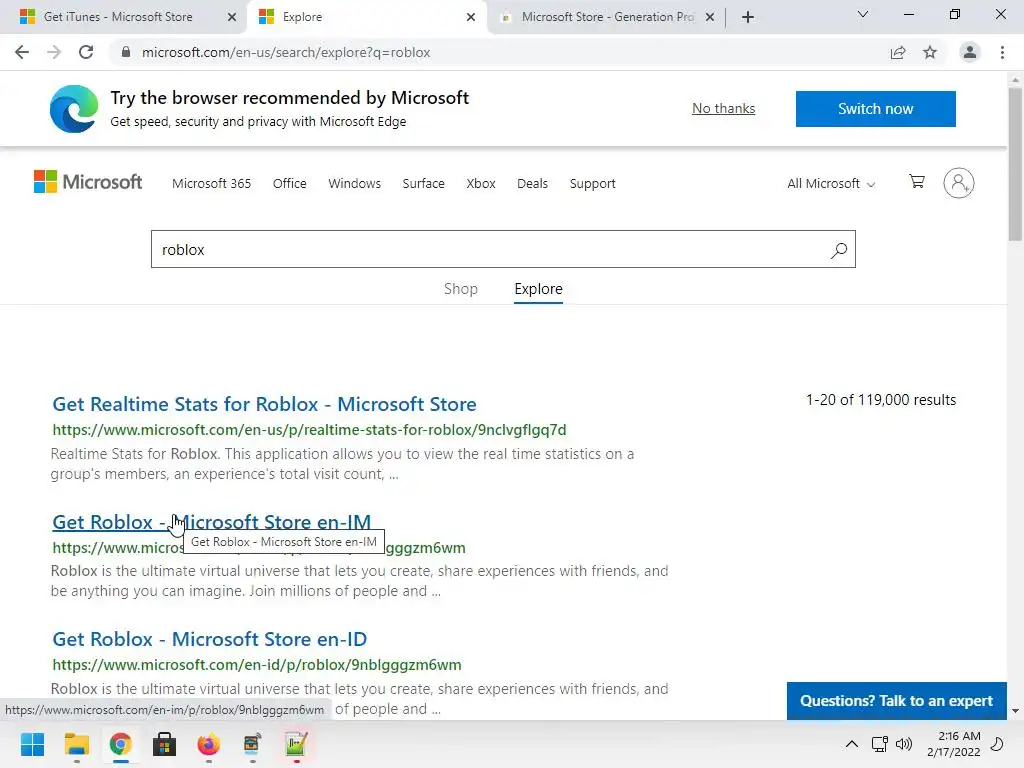This screenshot has height=768, width=1024.
Task: Click the Microsoft logo
Action: click(88, 182)
